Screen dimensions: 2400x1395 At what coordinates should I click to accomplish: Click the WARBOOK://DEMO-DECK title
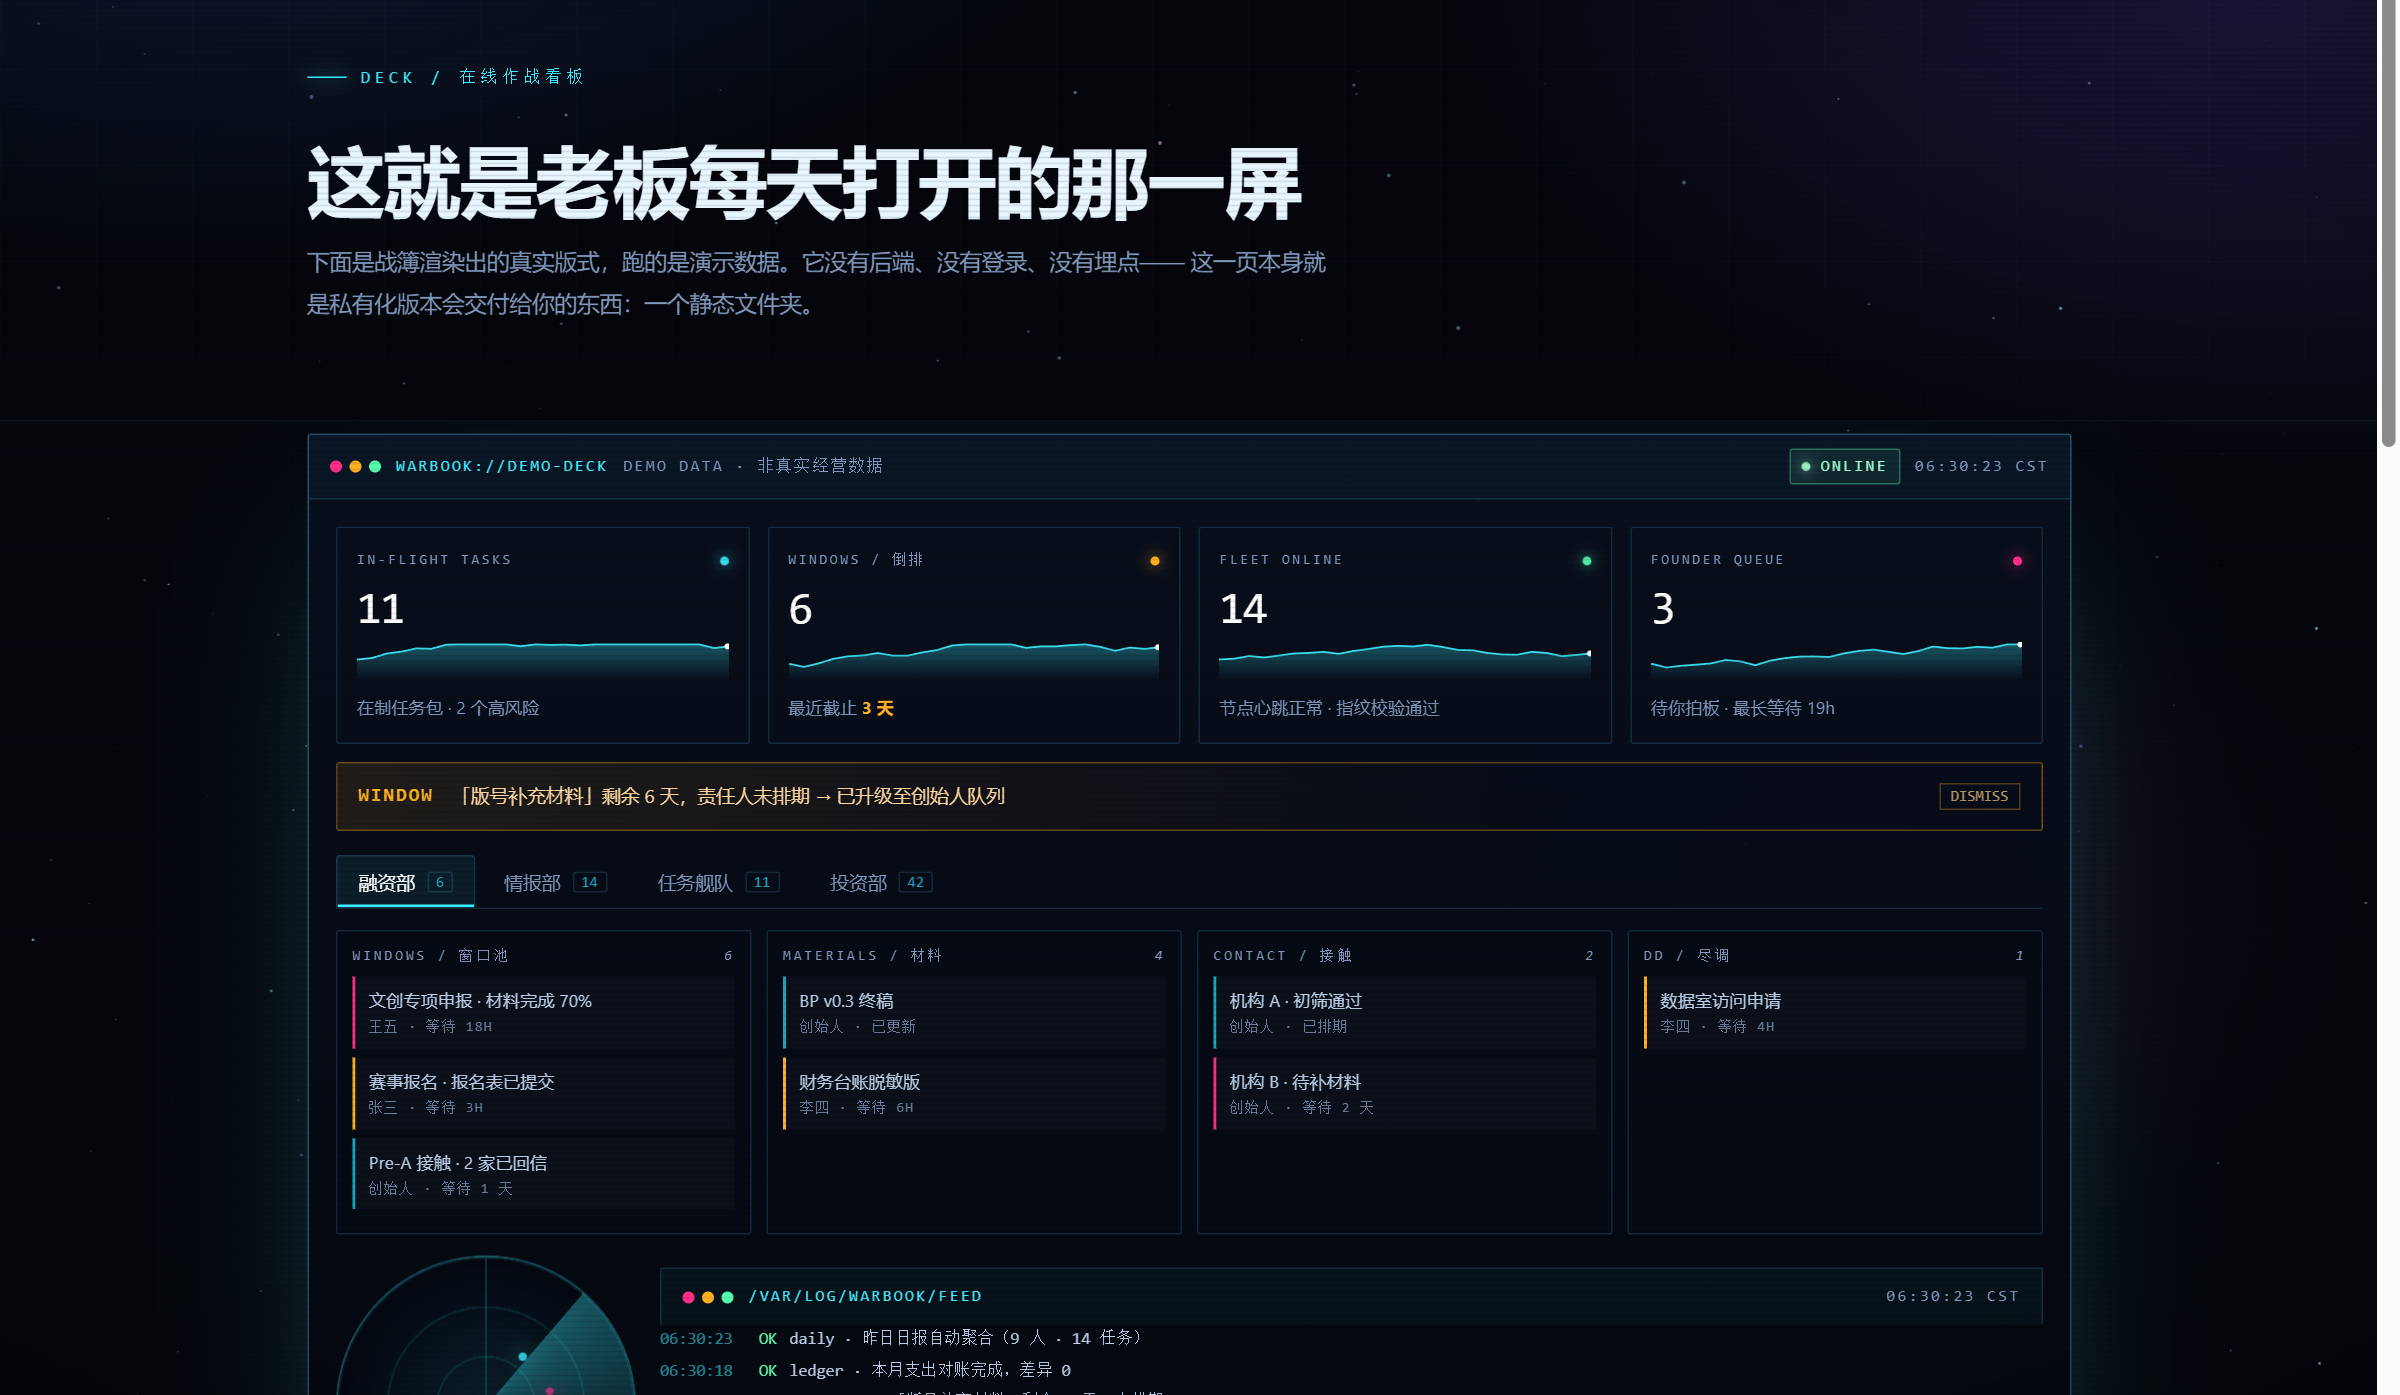(501, 466)
